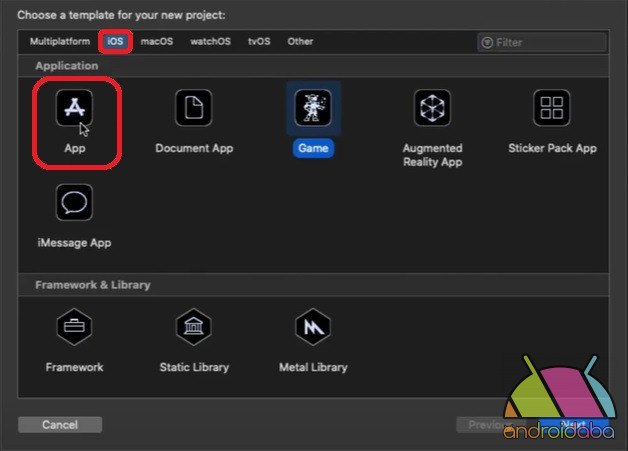Screen dimensions: 628x451
Task: Select the Document App template icon
Action: click(194, 108)
